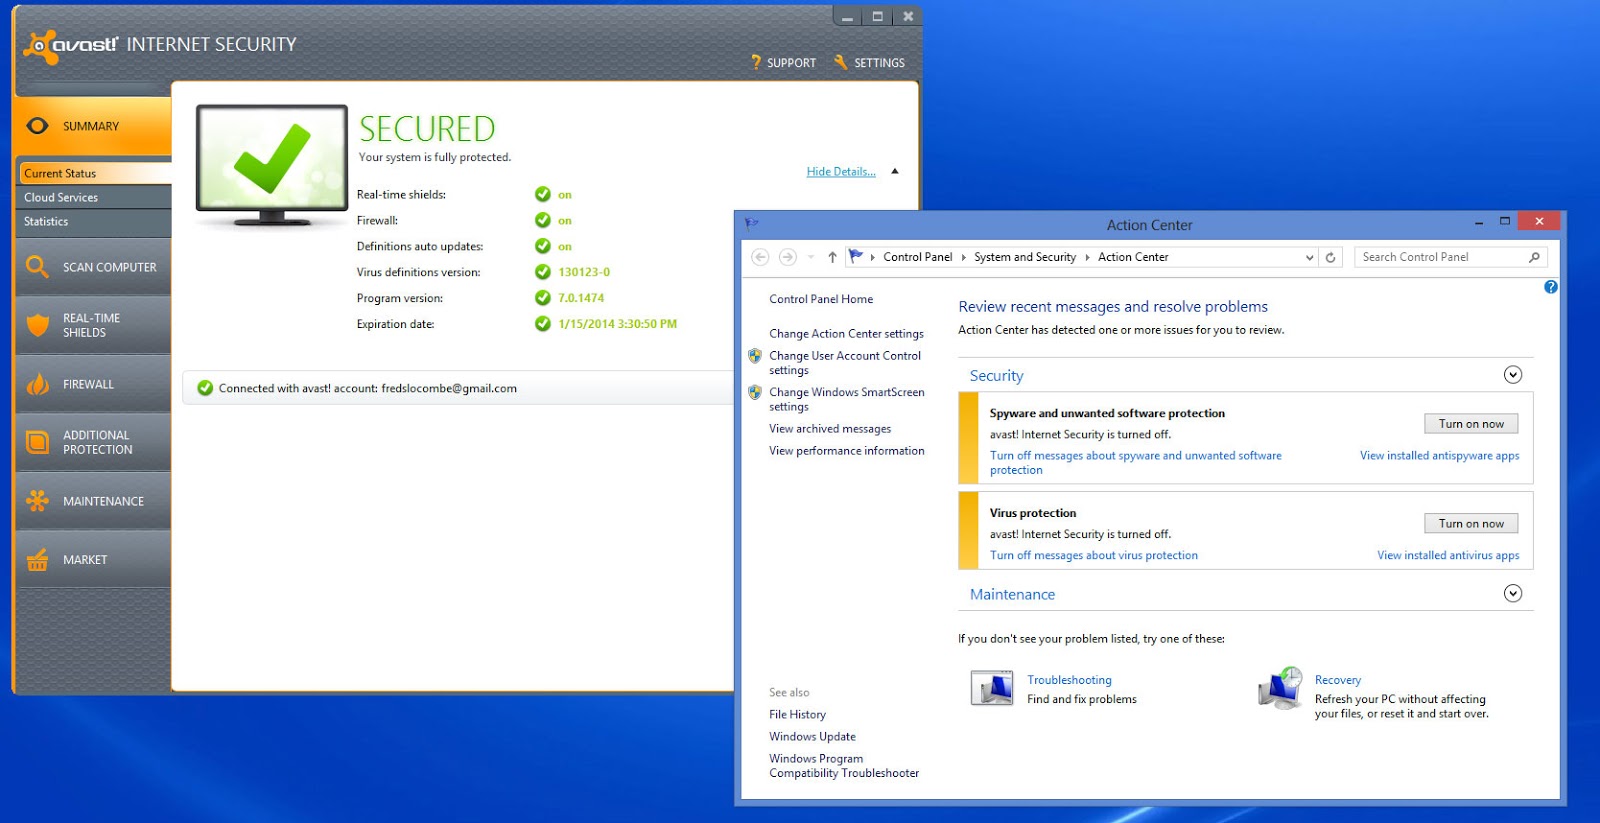The height and width of the screenshot is (823, 1600).
Task: Click the Recovery computer icon
Action: [1281, 688]
